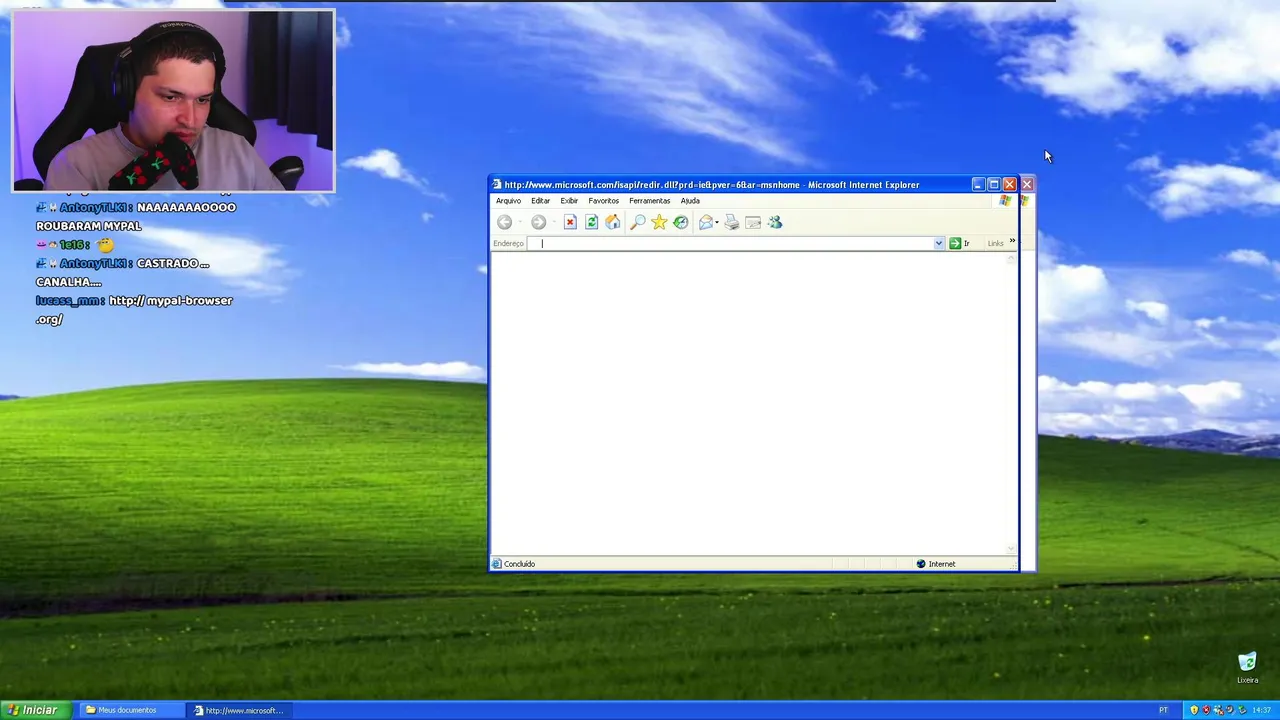
Task: Expand the Links toolbar chevron
Action: point(1012,241)
